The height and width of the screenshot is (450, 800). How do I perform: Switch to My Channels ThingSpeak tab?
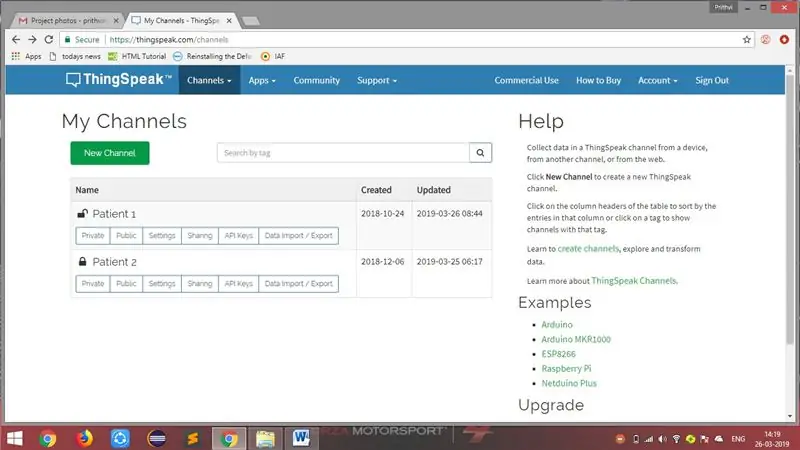tap(181, 20)
